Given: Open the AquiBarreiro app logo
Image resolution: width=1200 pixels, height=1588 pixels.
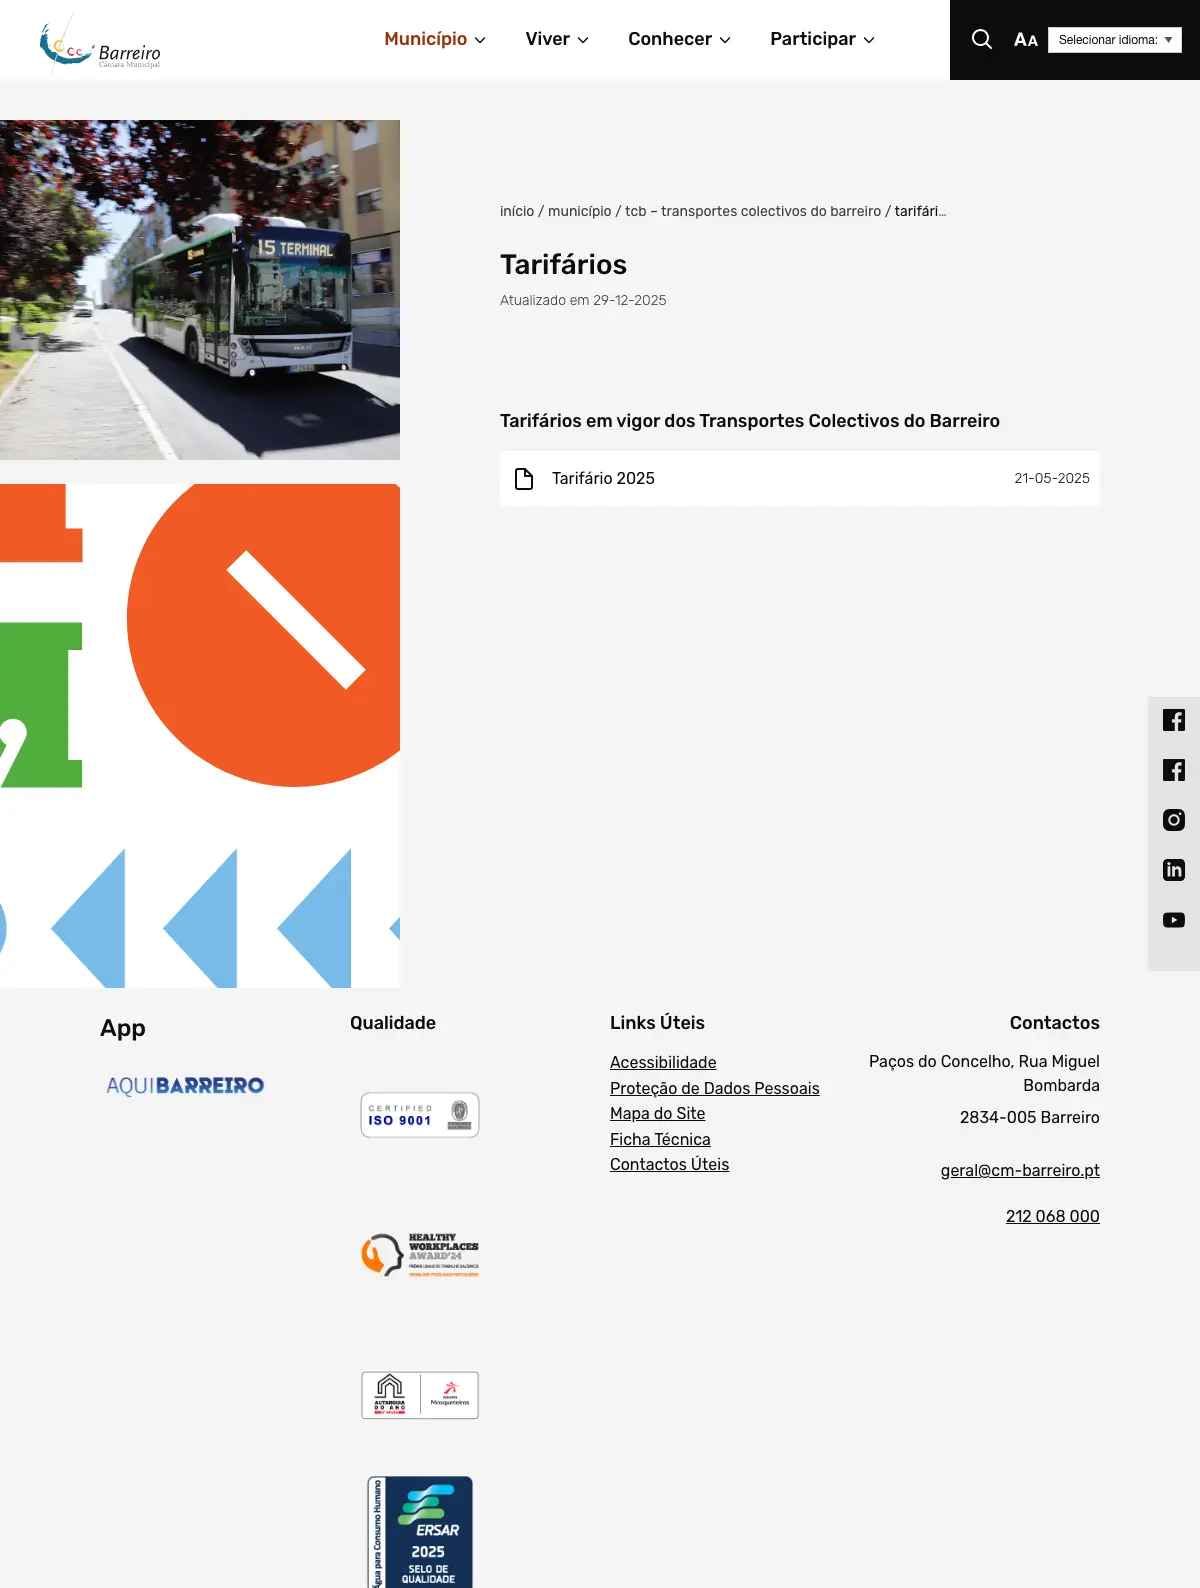Looking at the screenshot, I should 185,1085.
